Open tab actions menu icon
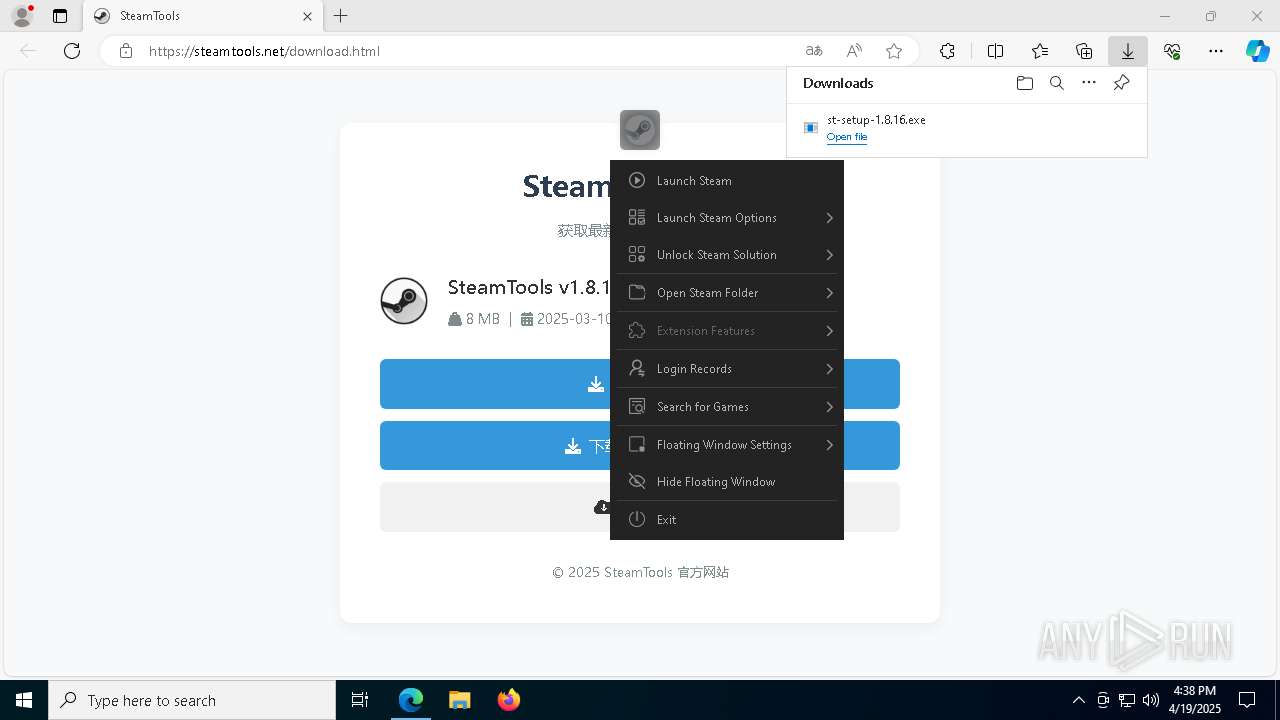Screen dimensions: 1280x720 click(x=60, y=16)
